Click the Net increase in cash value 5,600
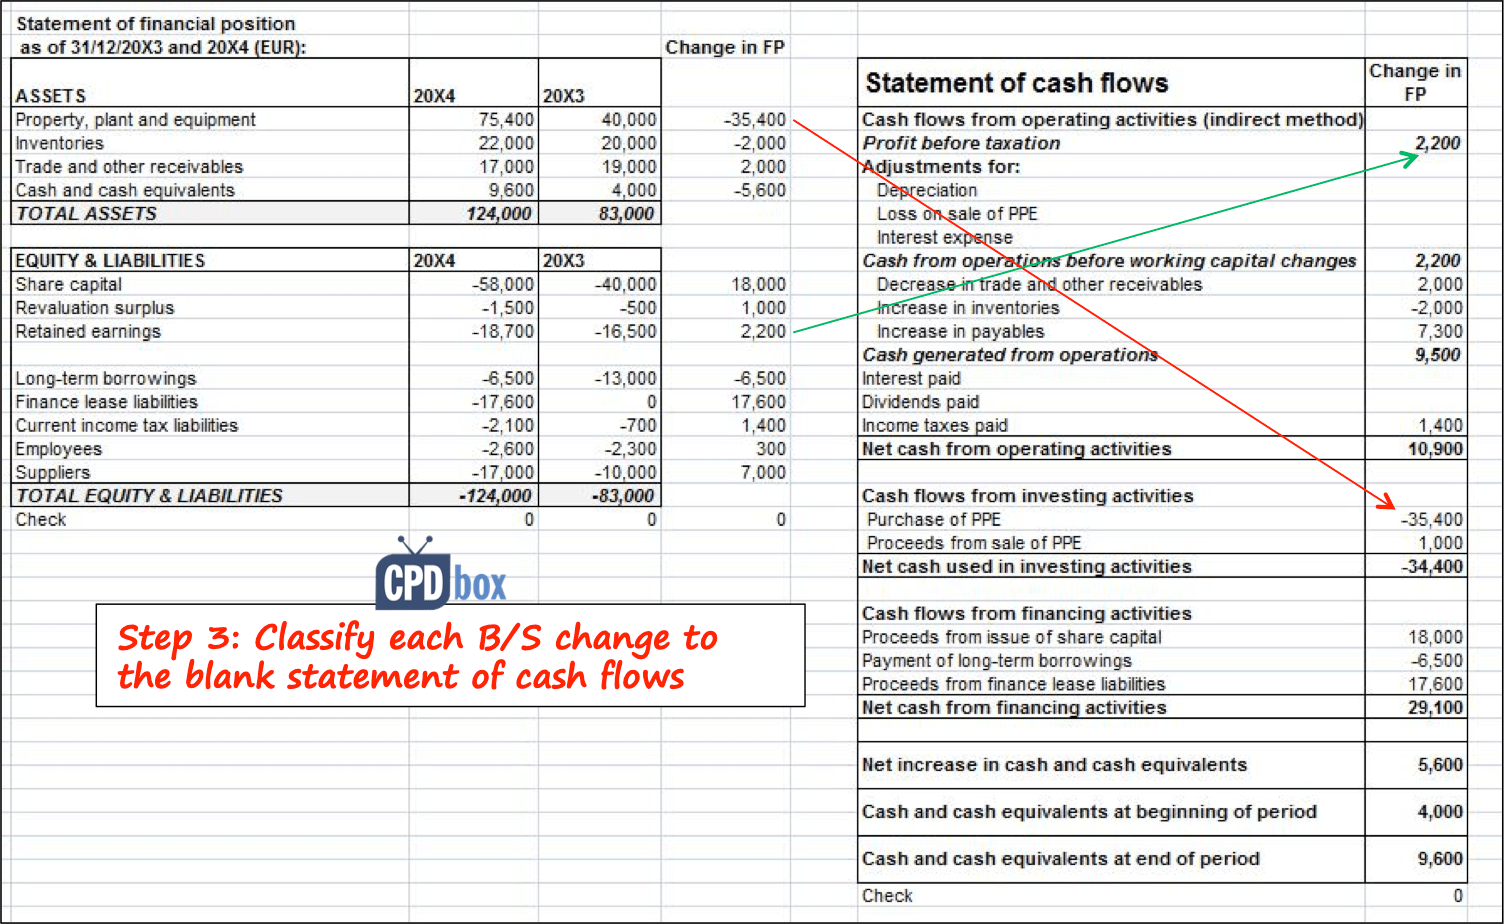The image size is (1504, 924). [1440, 765]
